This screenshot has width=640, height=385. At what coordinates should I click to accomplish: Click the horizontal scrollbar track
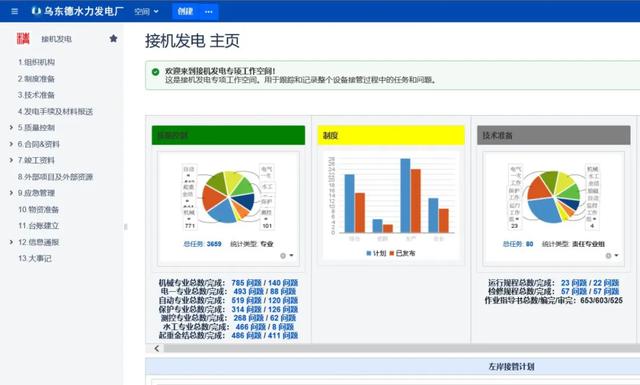[x=402, y=348]
